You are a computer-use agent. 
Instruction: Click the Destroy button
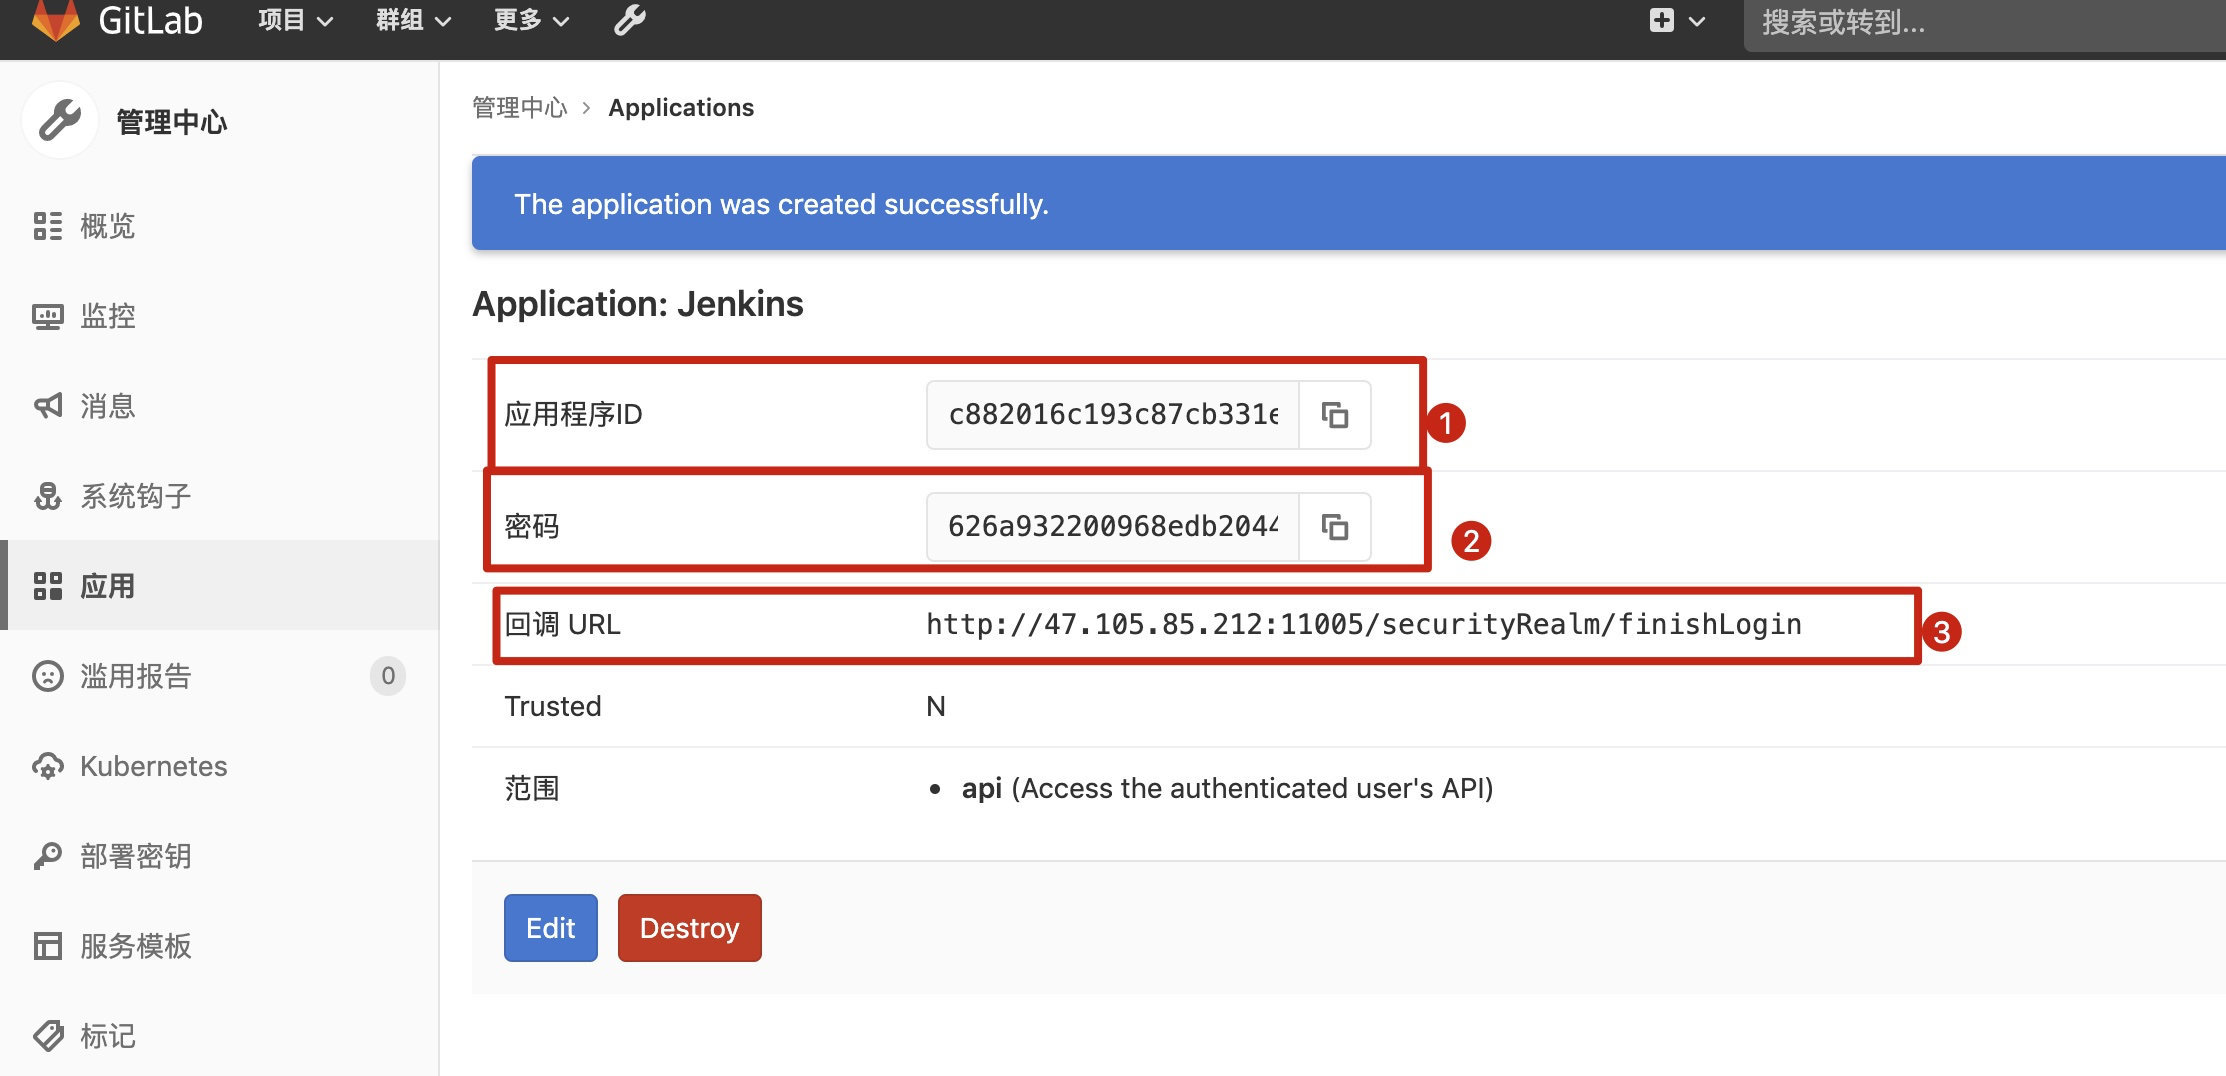tap(690, 928)
